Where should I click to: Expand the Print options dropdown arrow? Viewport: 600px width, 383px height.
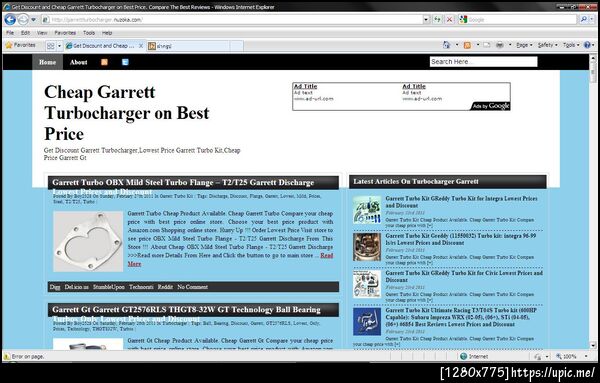click(x=510, y=45)
